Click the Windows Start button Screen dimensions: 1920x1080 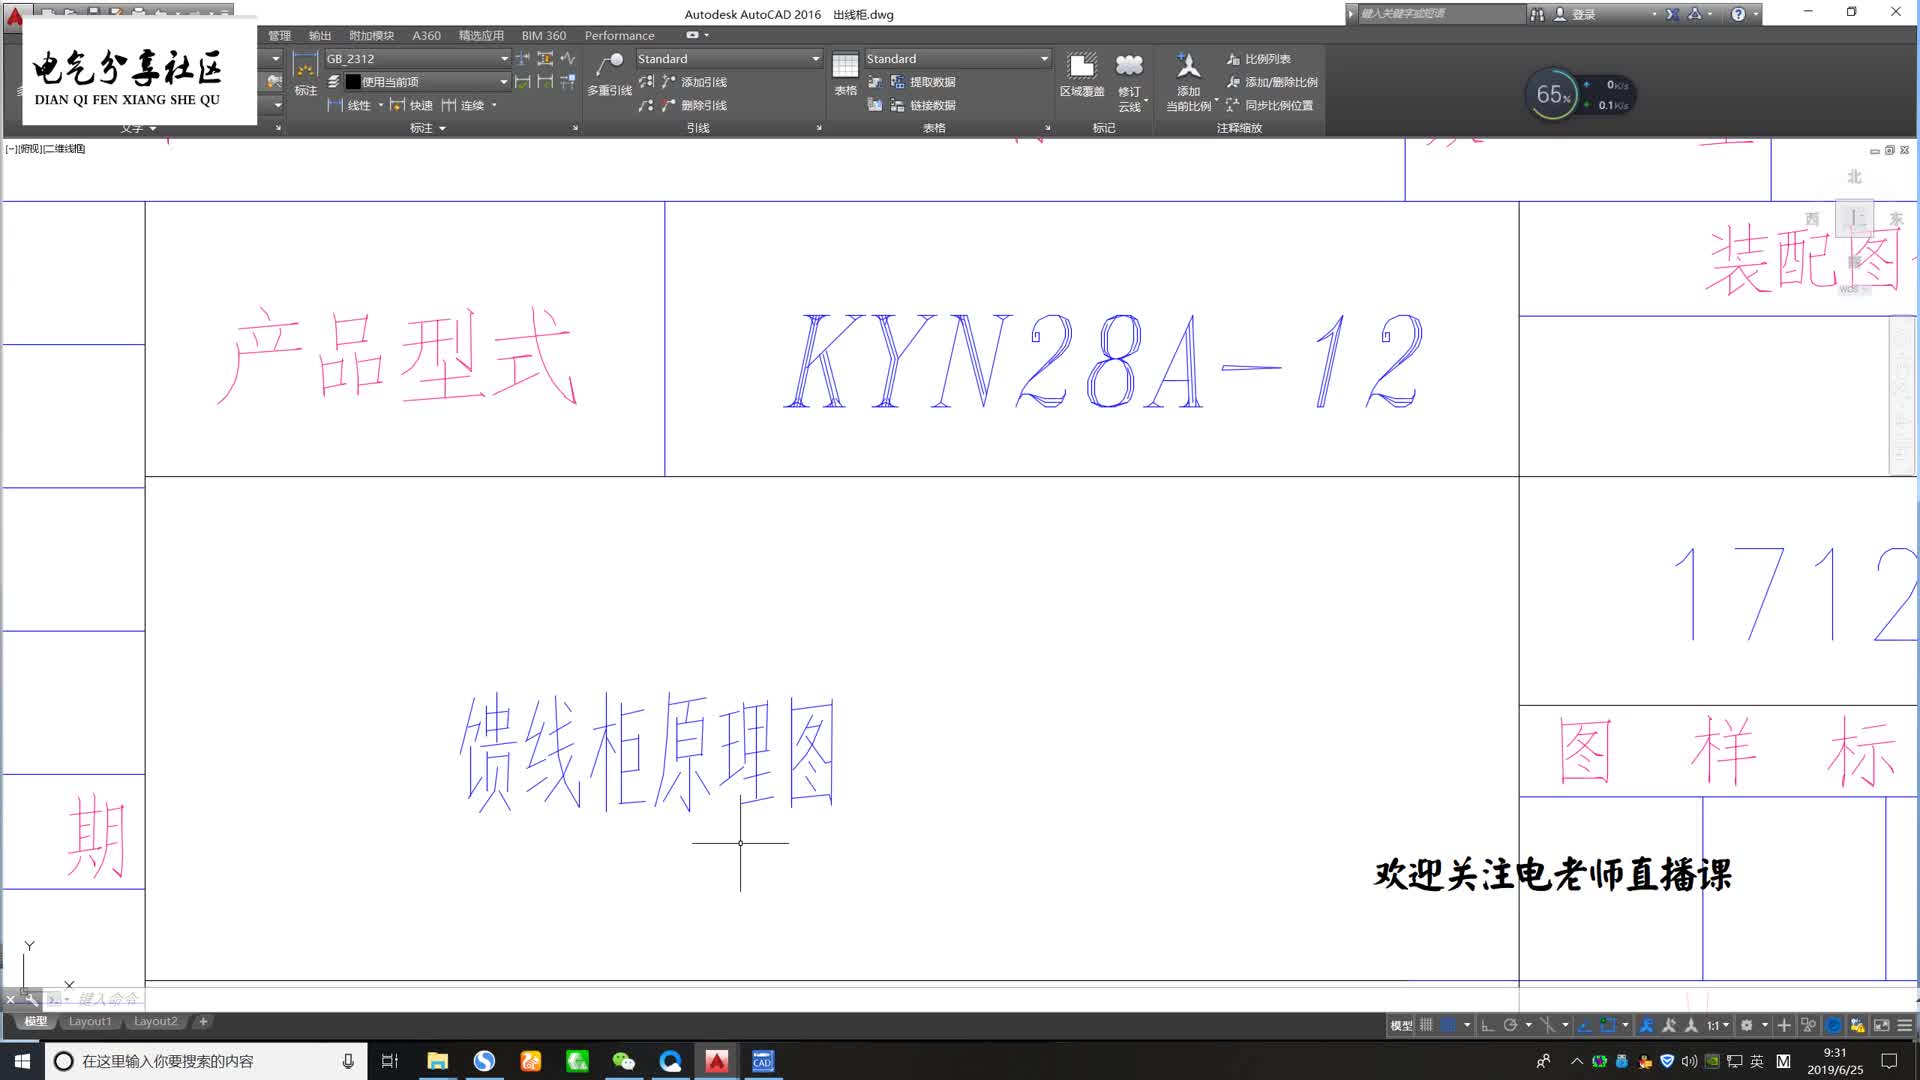[x=22, y=1061]
